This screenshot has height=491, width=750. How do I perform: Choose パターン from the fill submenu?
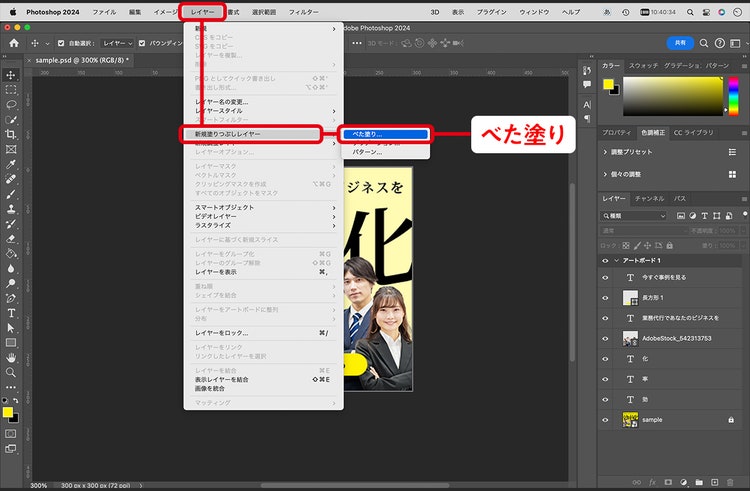tap(386, 153)
